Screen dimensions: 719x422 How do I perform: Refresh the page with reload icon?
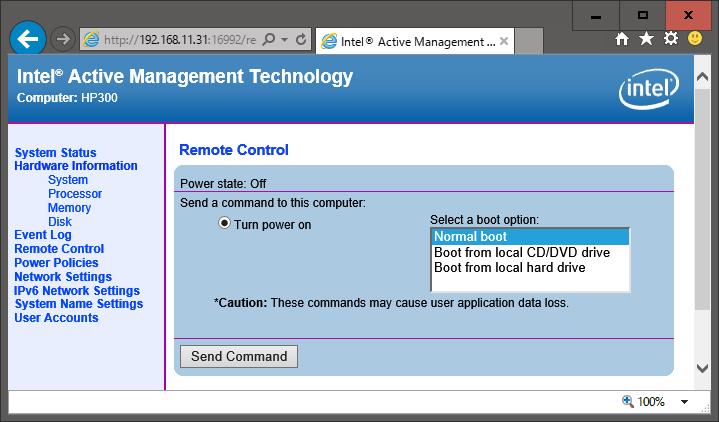coord(301,40)
